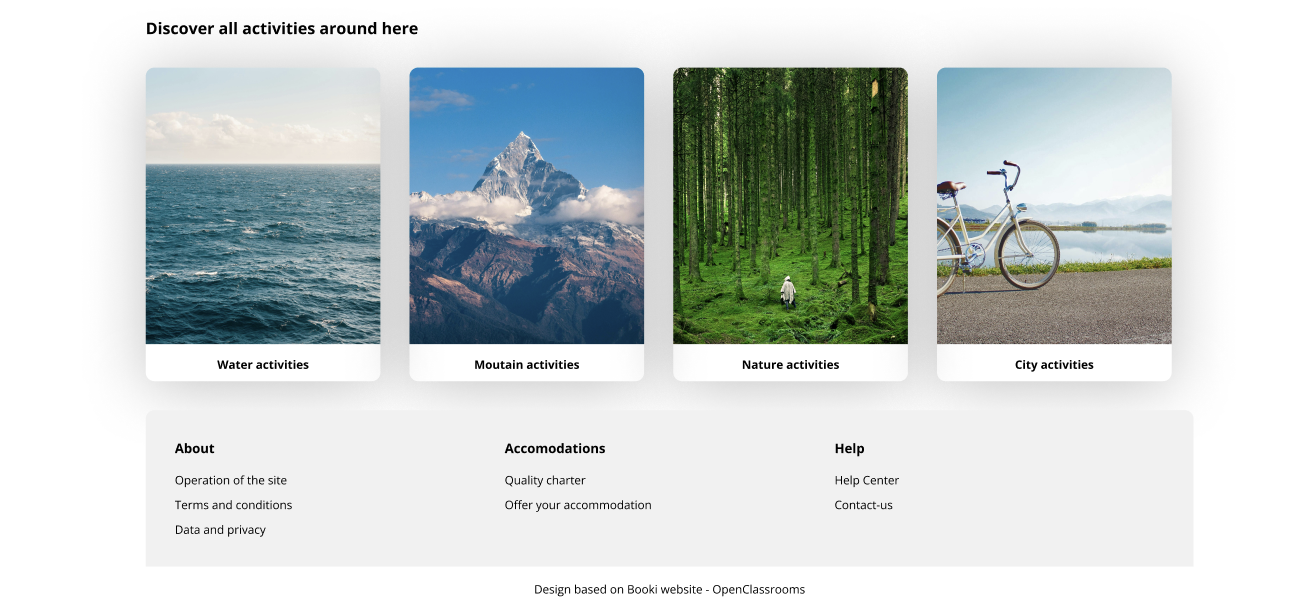Click the 'Design based on Booki website' credit

click(669, 590)
